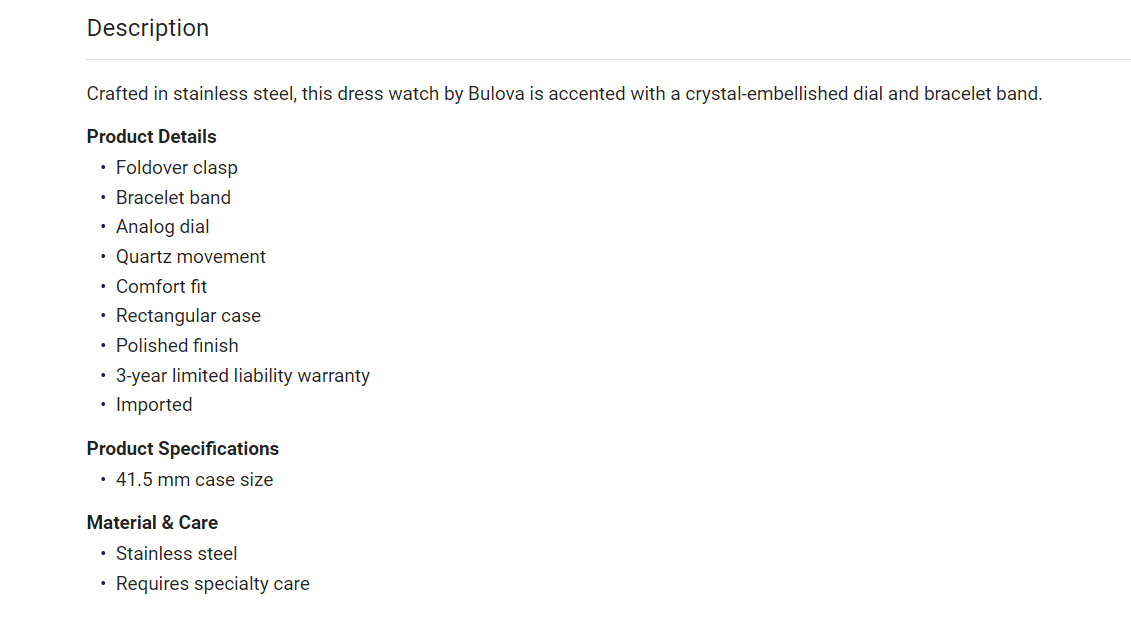Click the 3-year limited liability warranty text
This screenshot has width=1131, height=626.
pyautogui.click(x=242, y=375)
